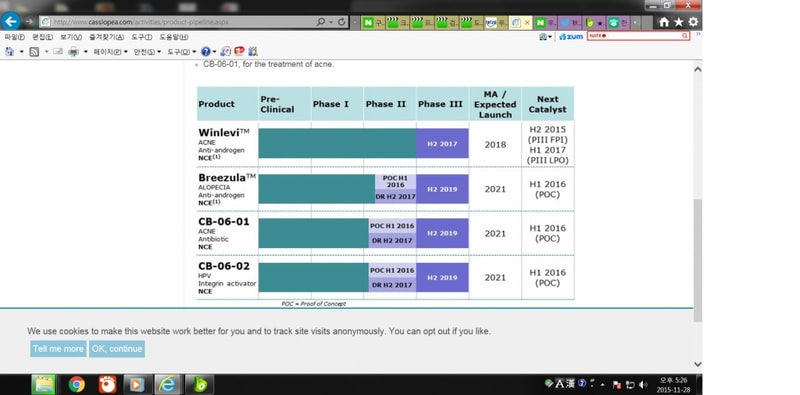This screenshot has height=395, width=800.
Task: Expand the arrow beside the Help icon
Action: pyautogui.click(x=214, y=52)
